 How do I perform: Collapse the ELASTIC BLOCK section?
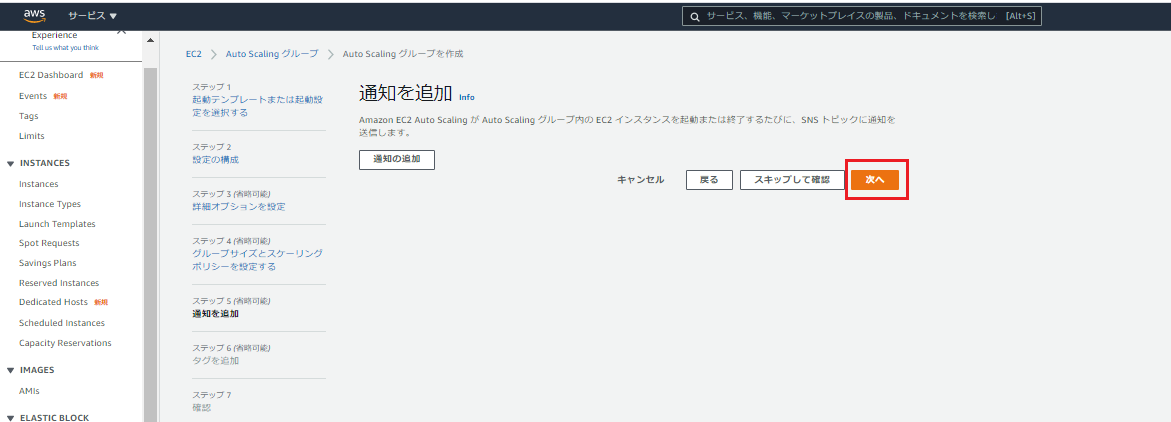pos(10,418)
